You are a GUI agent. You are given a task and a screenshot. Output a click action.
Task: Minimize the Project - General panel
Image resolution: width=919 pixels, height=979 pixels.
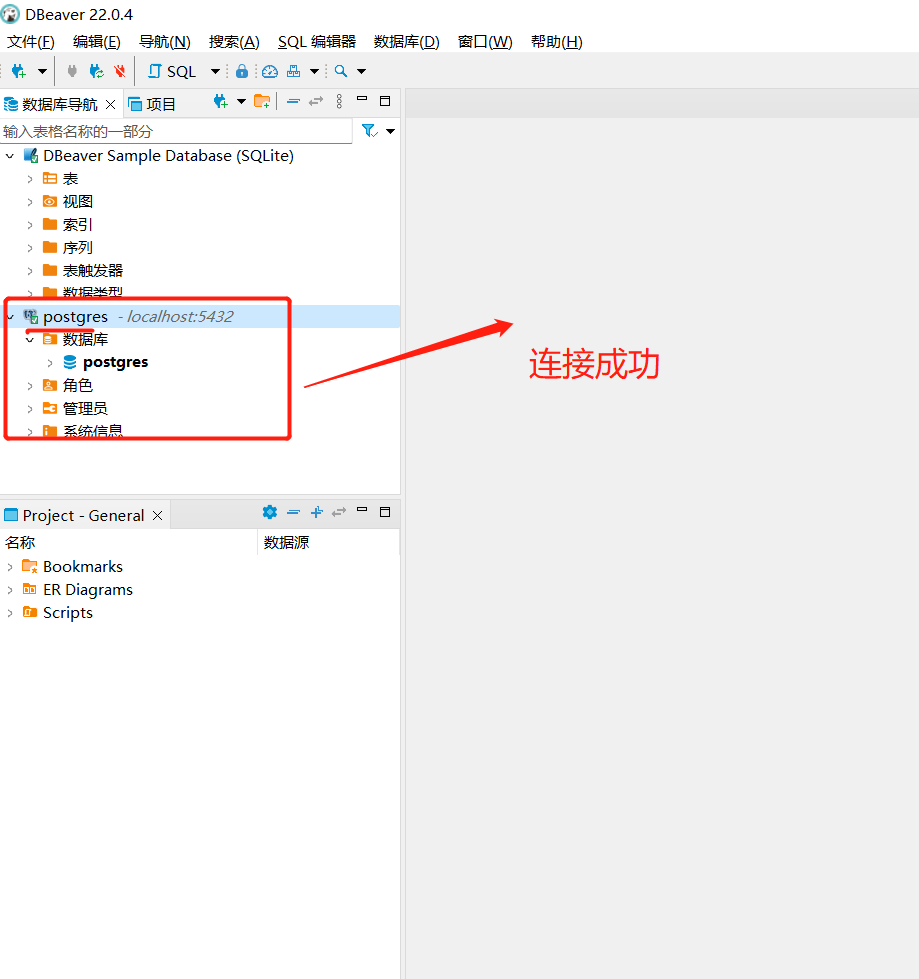tap(362, 509)
